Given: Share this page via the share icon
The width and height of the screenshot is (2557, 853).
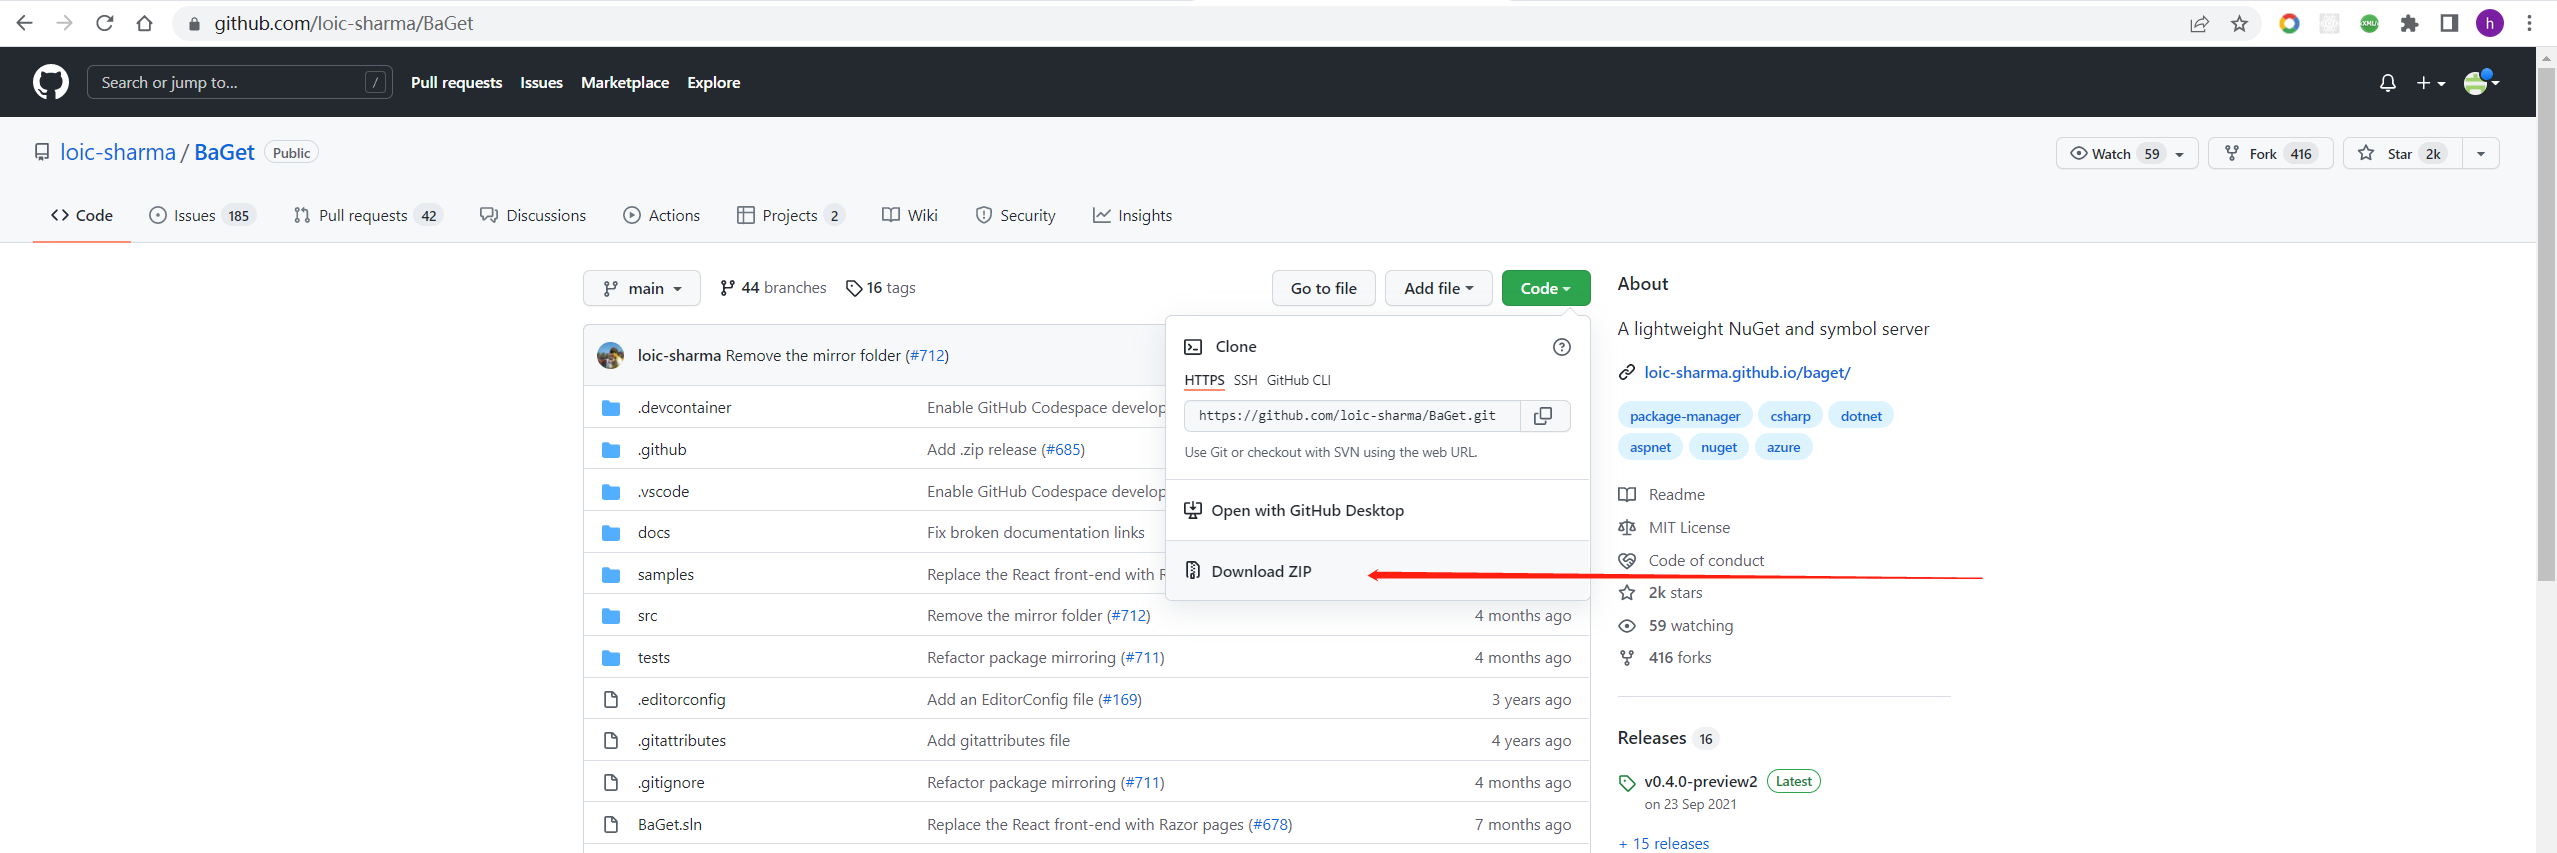Looking at the screenshot, I should coord(2199,23).
